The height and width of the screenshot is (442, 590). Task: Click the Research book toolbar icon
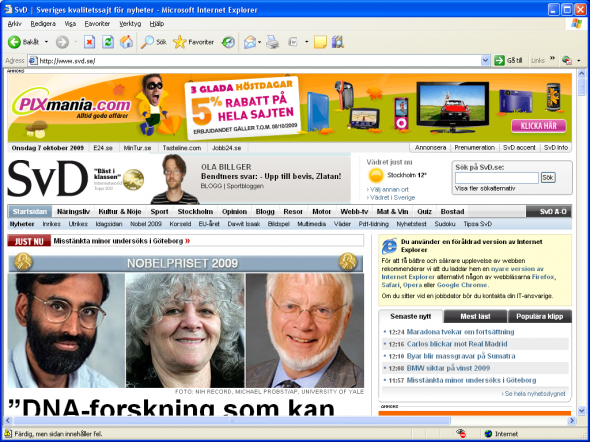(338, 42)
